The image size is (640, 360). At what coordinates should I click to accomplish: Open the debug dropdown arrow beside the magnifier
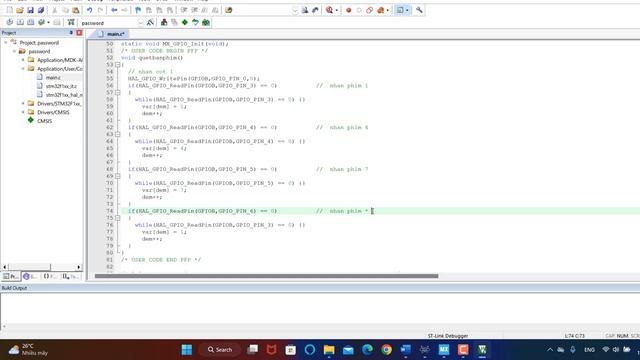coord(337,10)
